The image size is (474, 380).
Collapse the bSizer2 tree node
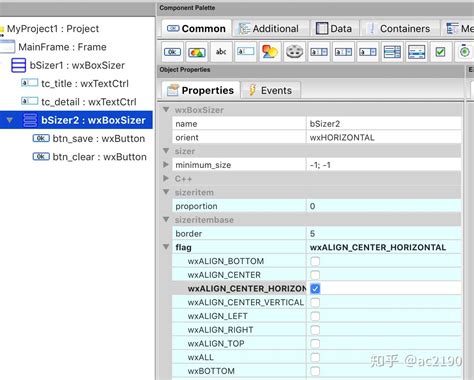click(10, 120)
